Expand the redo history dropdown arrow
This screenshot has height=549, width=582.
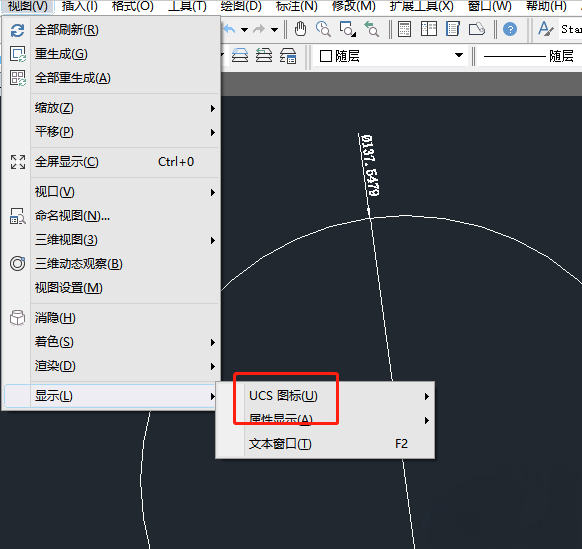click(274, 30)
